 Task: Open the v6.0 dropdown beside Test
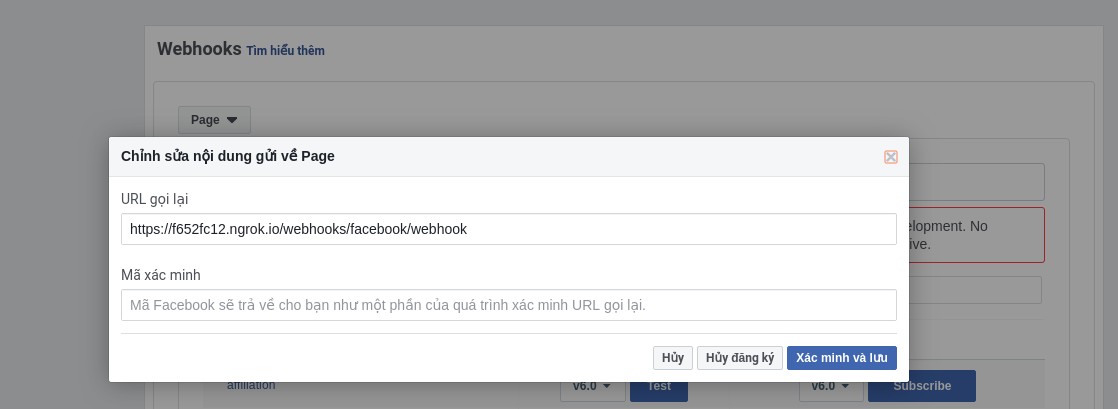(x=591, y=387)
